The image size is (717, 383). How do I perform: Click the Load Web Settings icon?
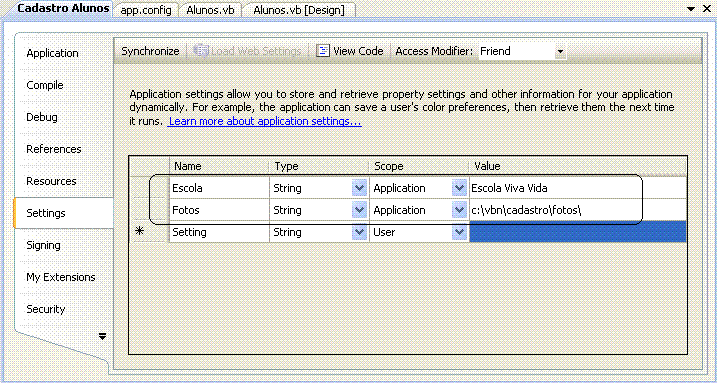pyautogui.click(x=200, y=51)
